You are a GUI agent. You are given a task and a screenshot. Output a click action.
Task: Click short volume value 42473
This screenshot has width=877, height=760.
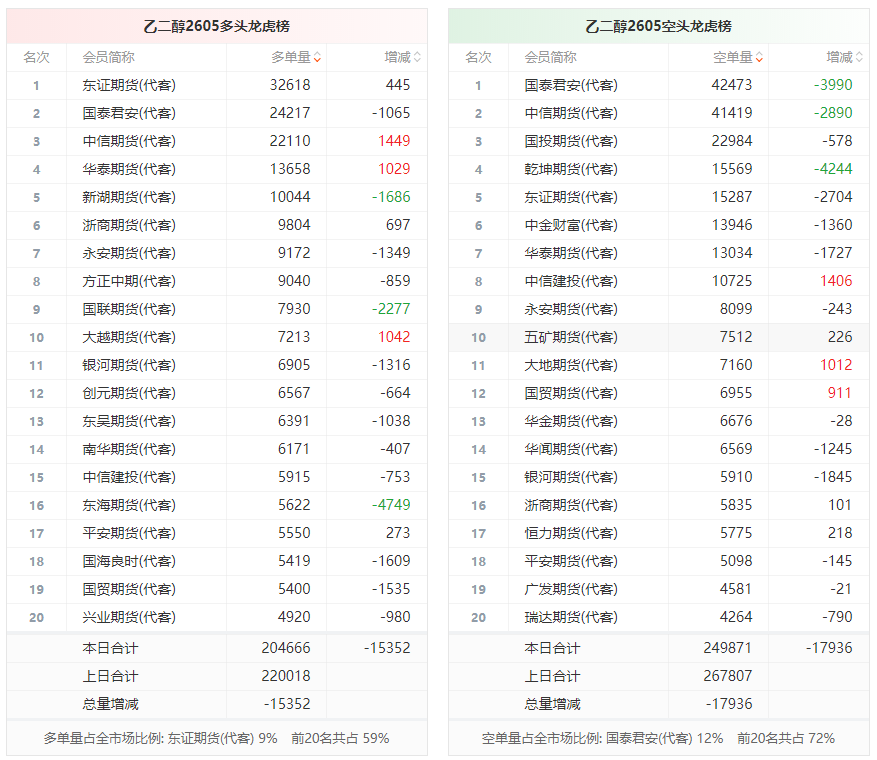pos(732,85)
